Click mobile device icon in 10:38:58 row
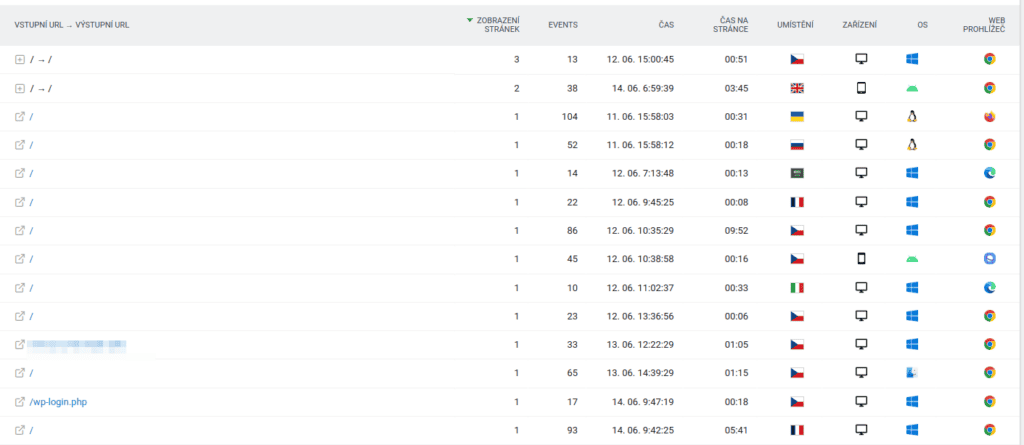The width and height of the screenshot is (1024, 445). [861, 259]
